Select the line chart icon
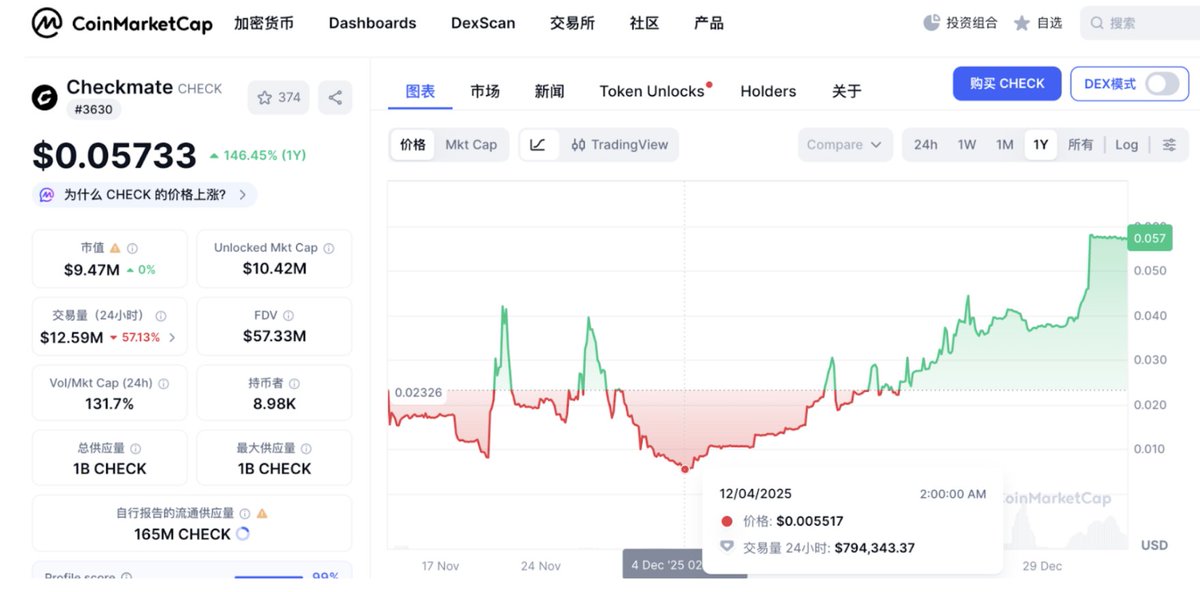This screenshot has height=592, width=1200. (538, 144)
